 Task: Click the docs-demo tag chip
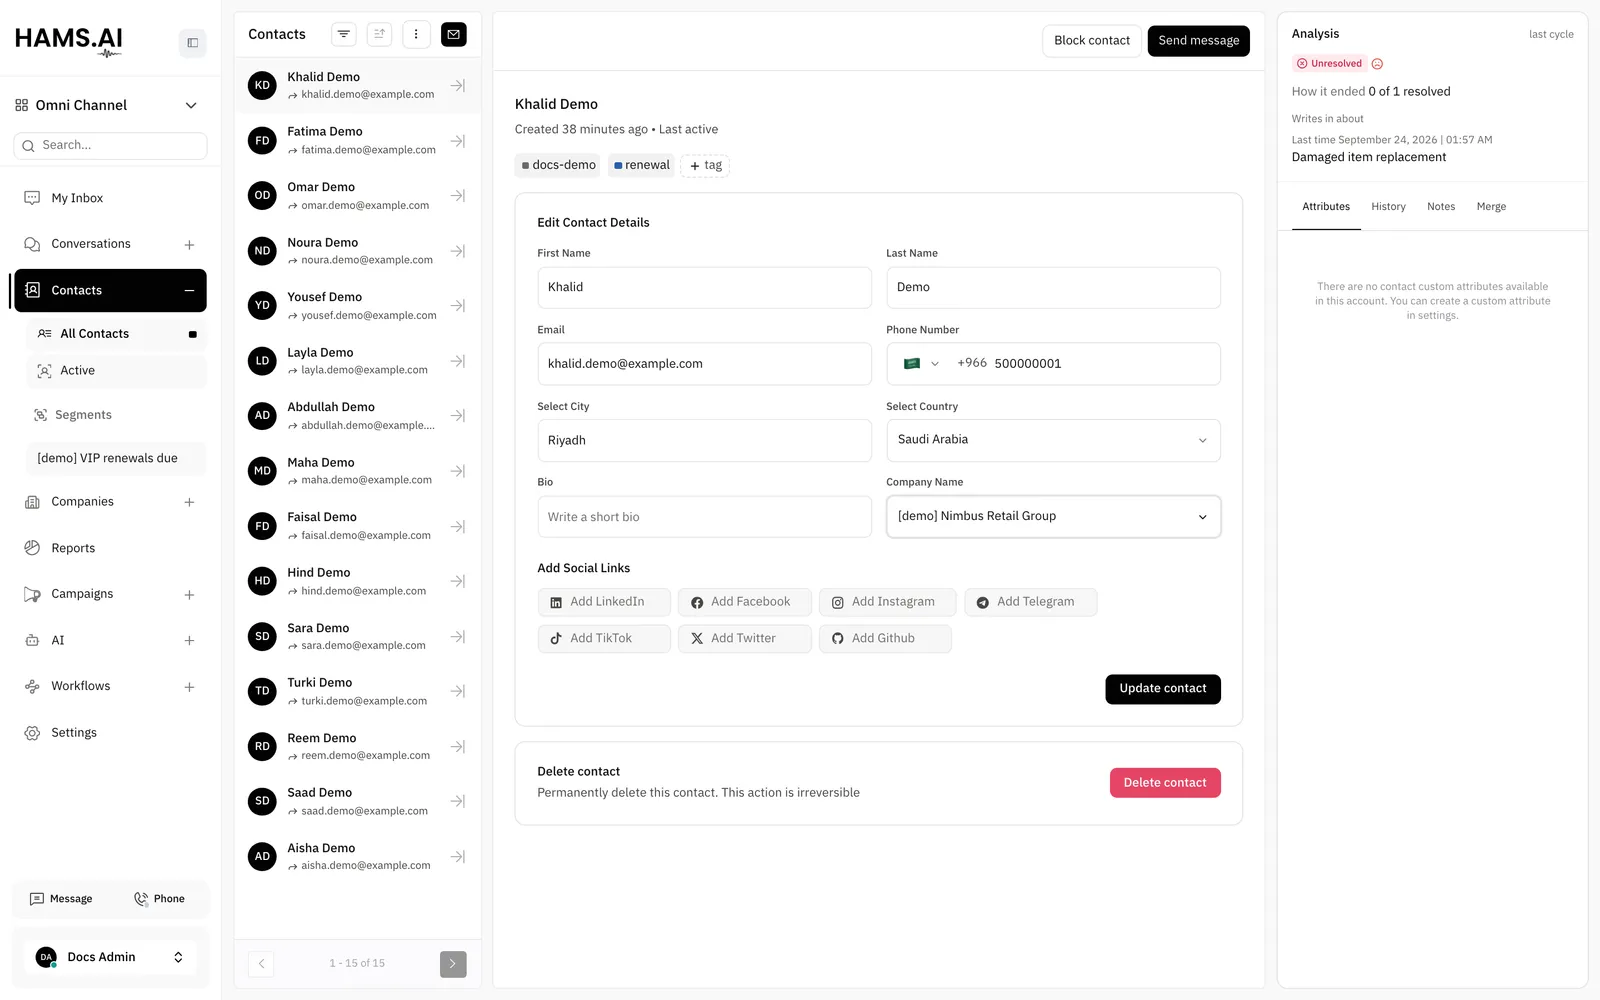click(x=558, y=166)
